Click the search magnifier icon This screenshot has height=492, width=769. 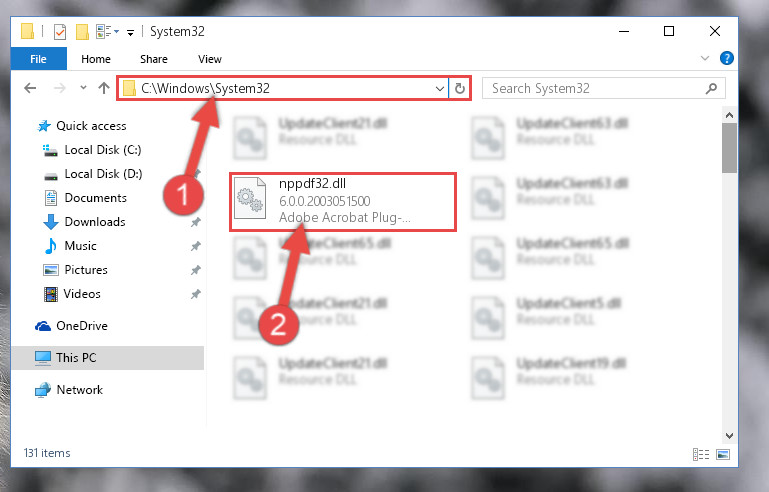[x=711, y=88]
